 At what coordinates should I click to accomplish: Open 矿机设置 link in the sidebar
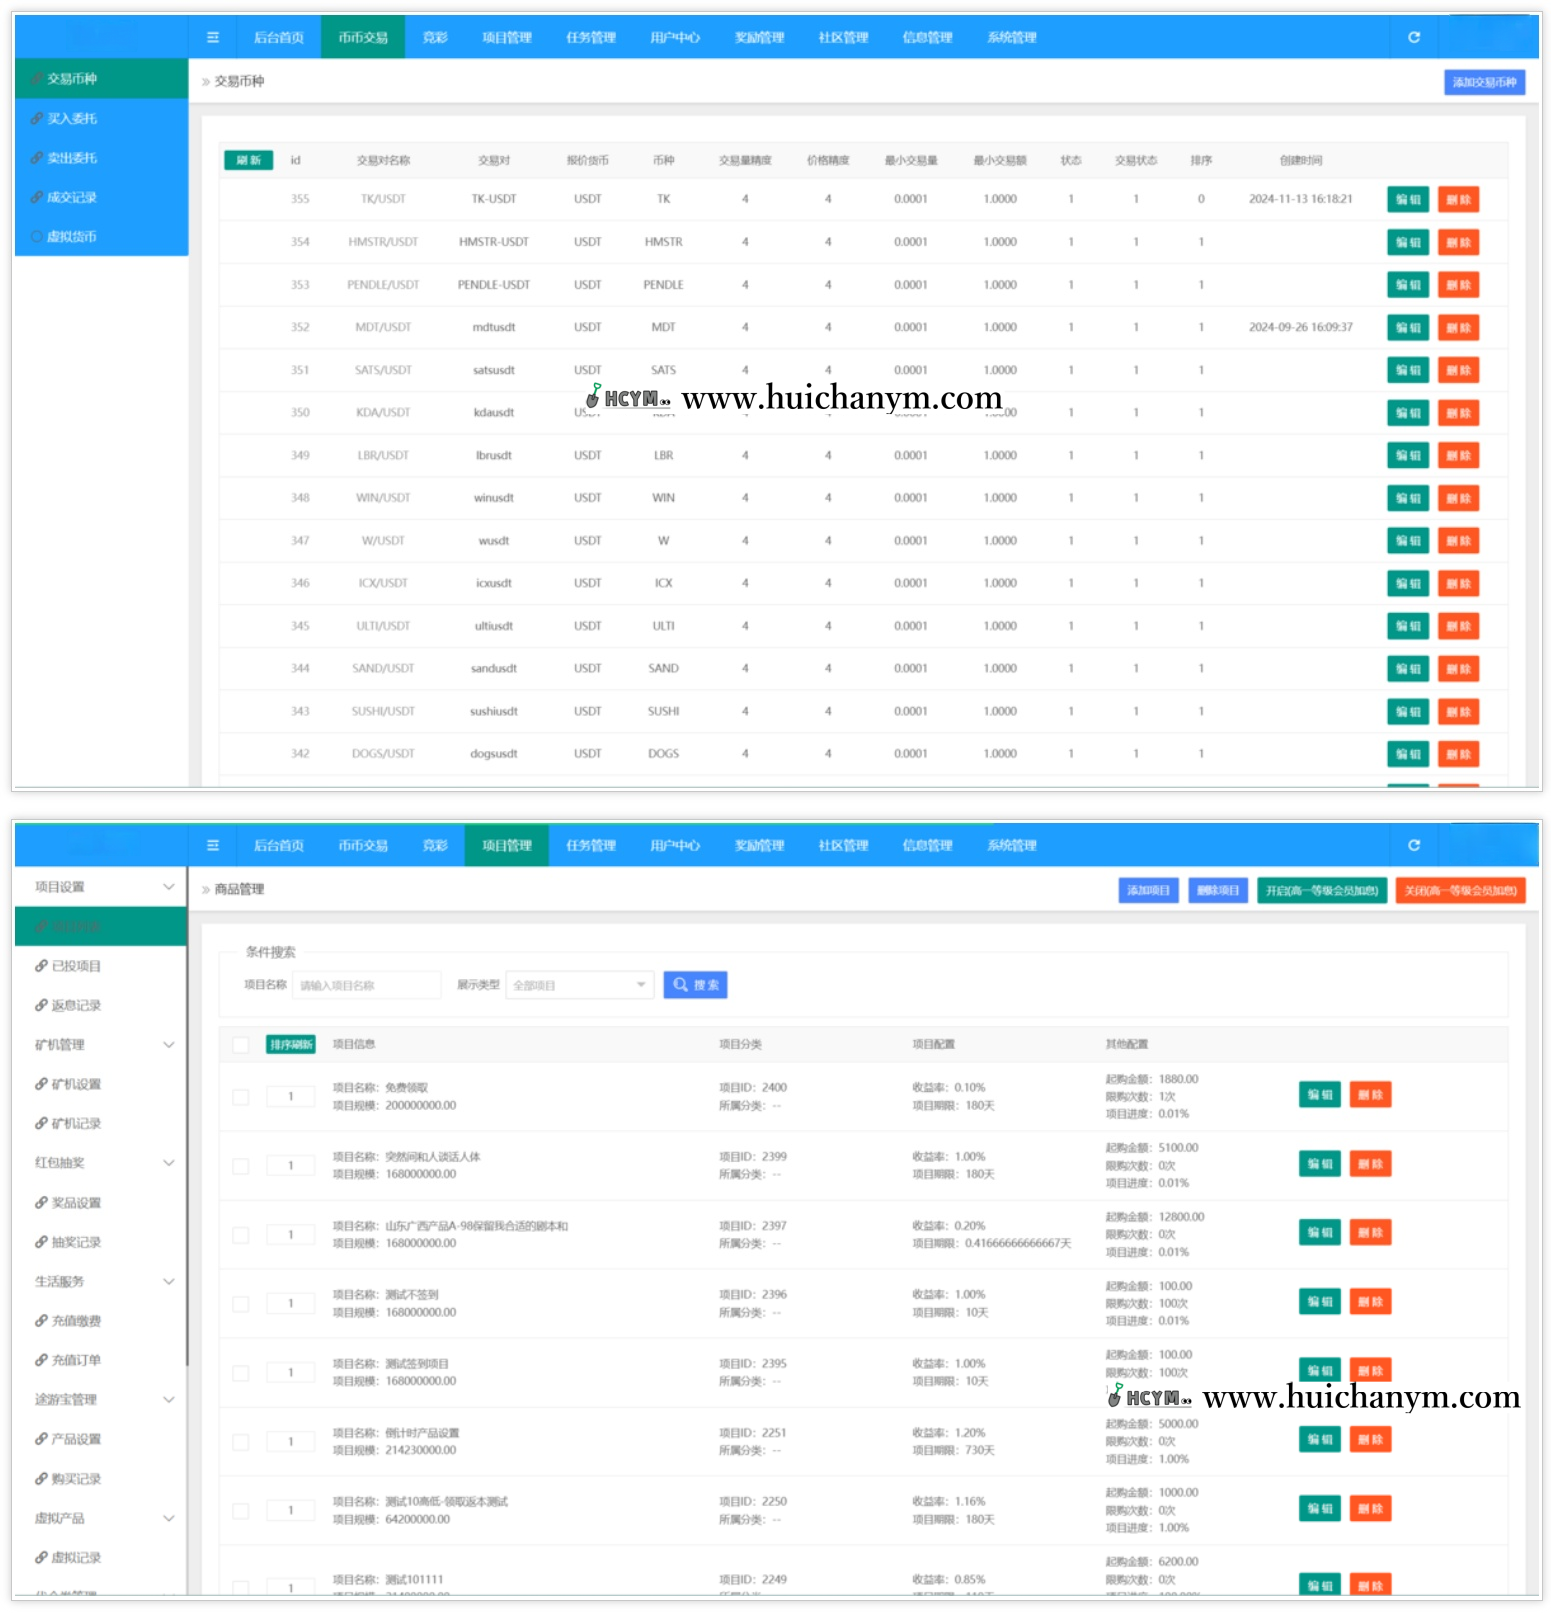point(76,1084)
